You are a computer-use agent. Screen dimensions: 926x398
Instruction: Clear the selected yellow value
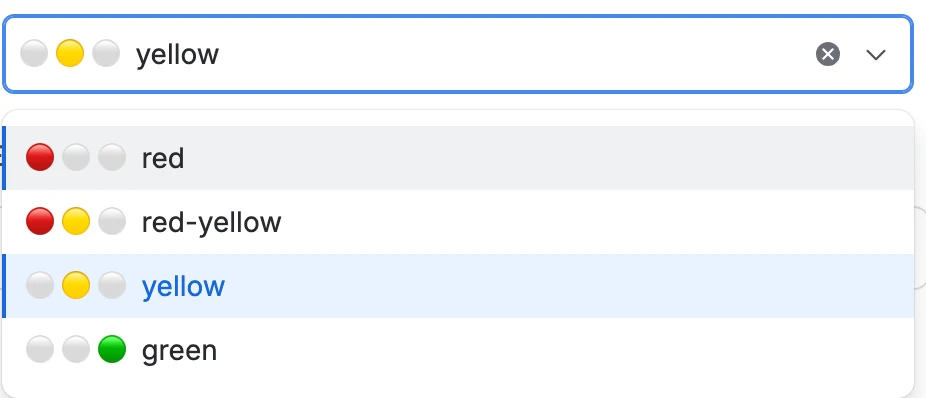point(828,54)
